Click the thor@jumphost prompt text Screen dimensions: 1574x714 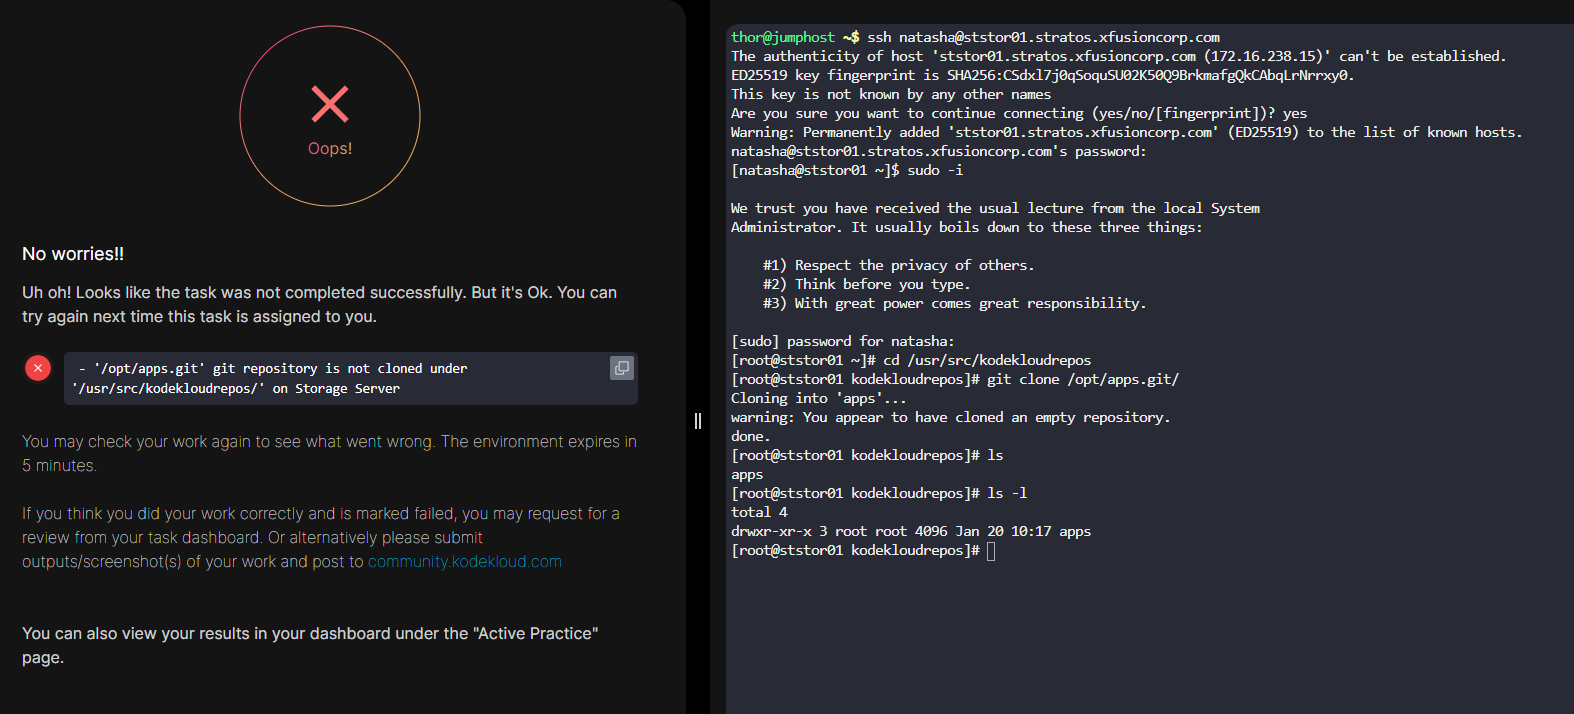click(x=782, y=37)
